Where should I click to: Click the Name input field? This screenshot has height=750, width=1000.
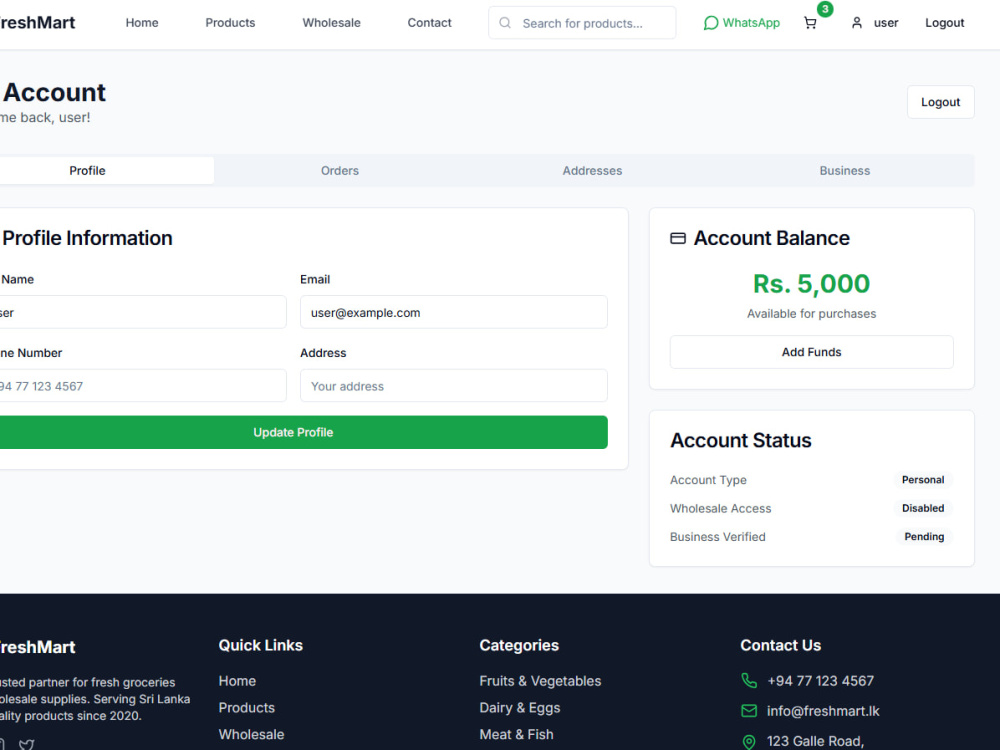142,312
